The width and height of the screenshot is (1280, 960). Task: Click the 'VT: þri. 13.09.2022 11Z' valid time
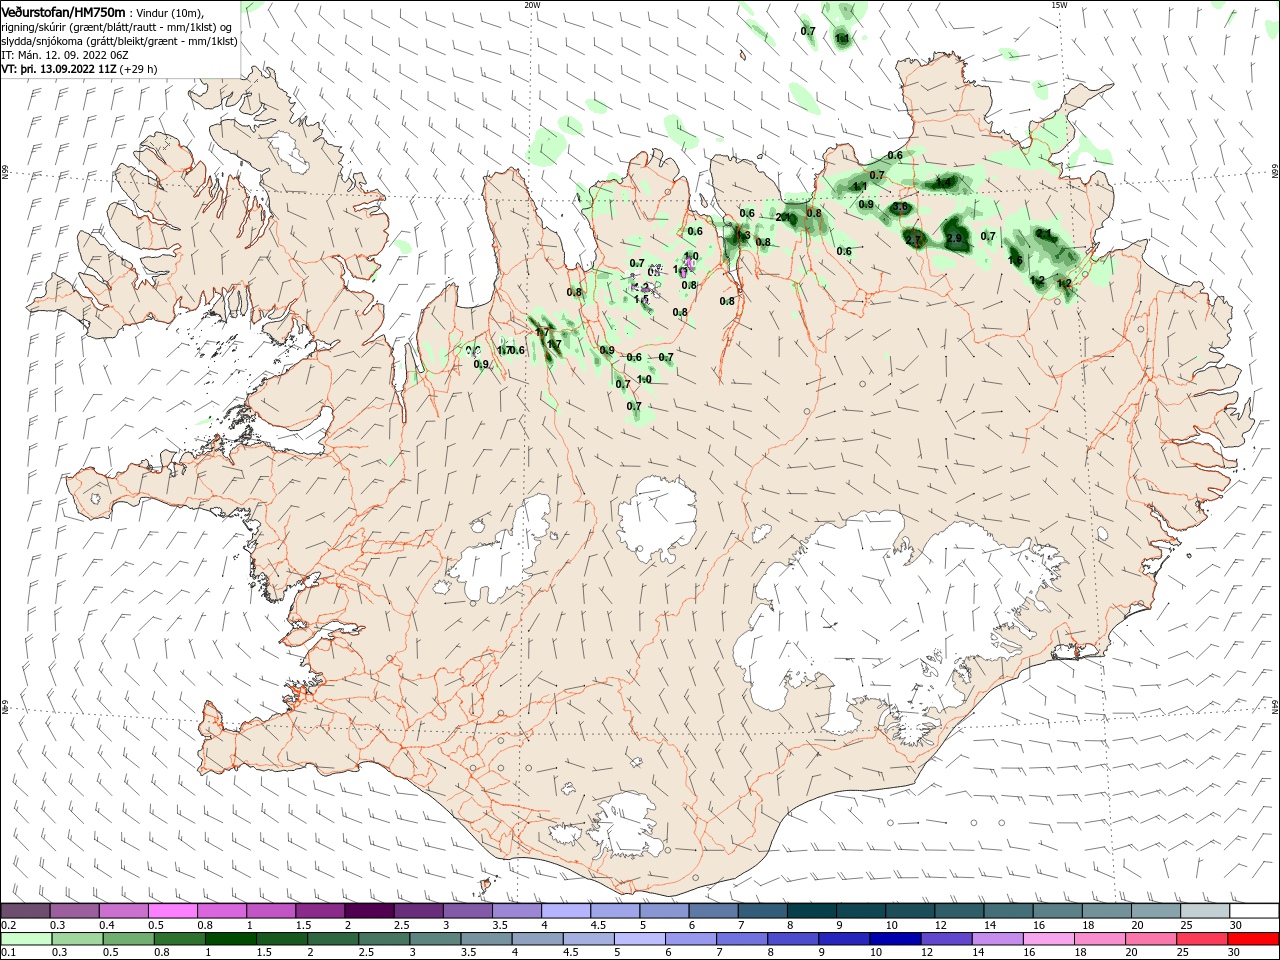[59, 69]
